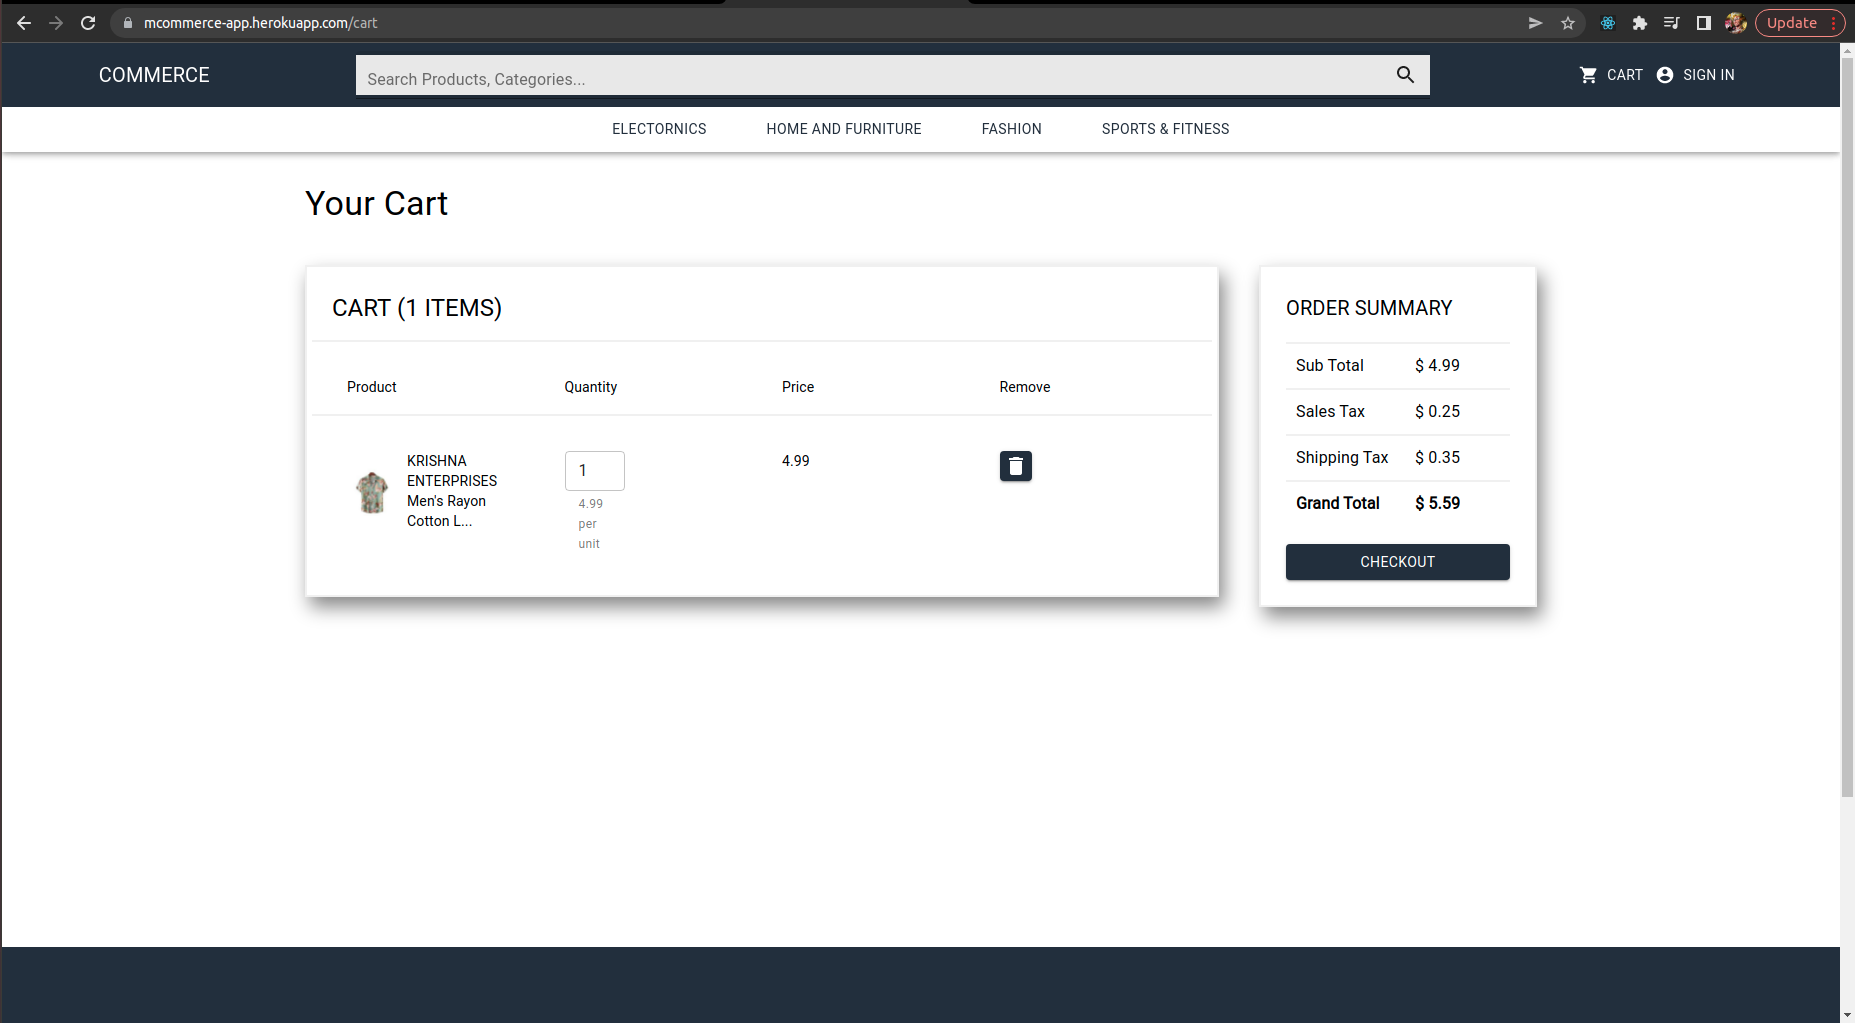This screenshot has width=1855, height=1023.
Task: Bookmark this page with the star icon
Action: click(1568, 23)
